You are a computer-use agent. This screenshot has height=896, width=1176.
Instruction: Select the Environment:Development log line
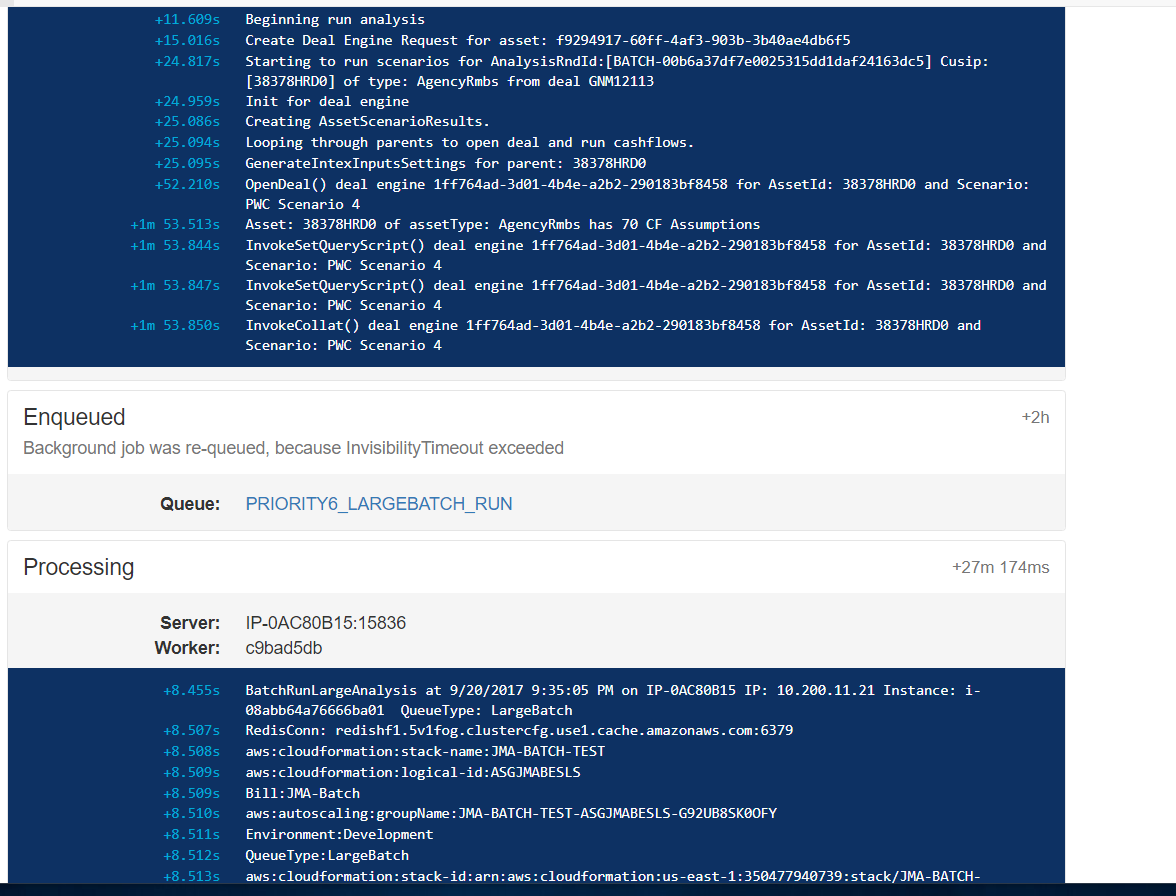(339, 833)
